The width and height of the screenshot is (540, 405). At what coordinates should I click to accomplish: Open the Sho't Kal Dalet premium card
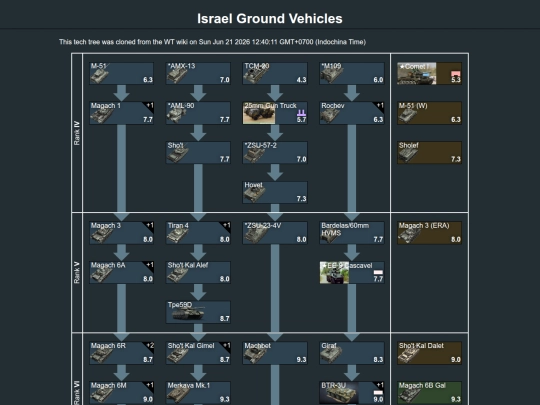[x=429, y=353]
